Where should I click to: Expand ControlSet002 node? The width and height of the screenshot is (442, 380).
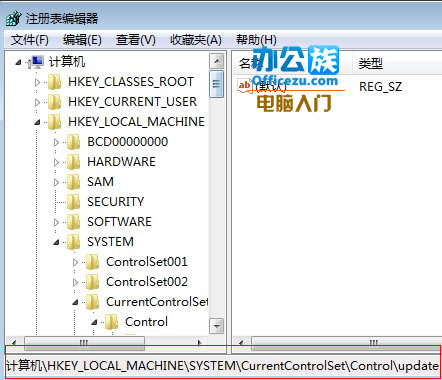point(75,282)
